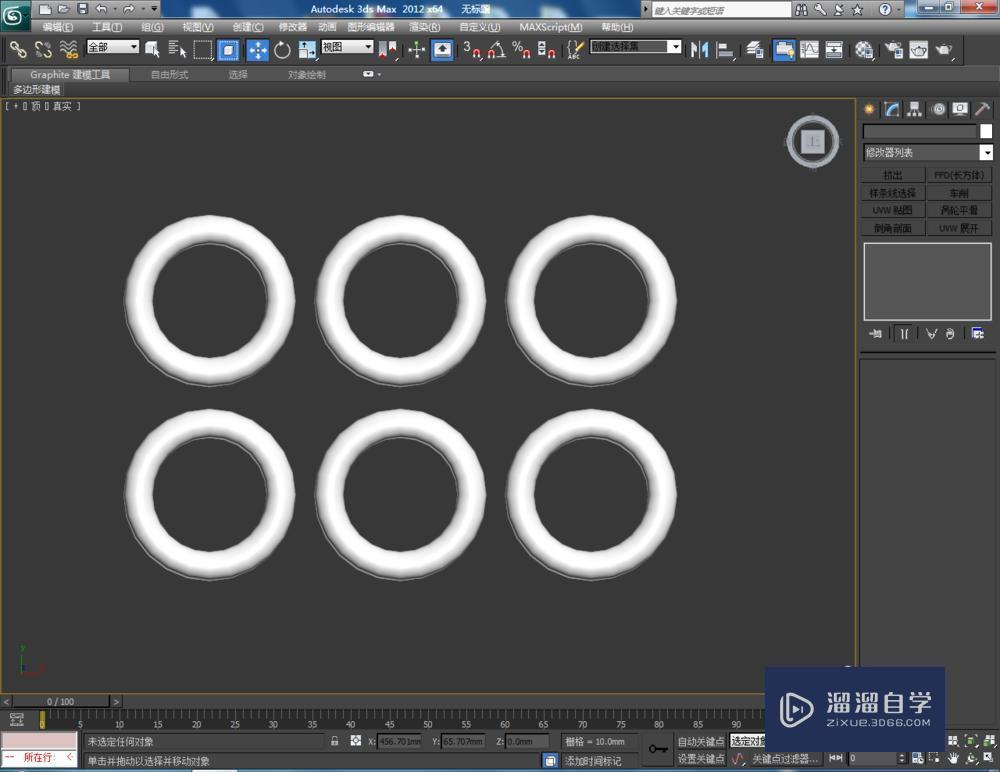The height and width of the screenshot is (772, 1000).
Task: Enable the Auto Key (自动关键点) toggle
Action: pos(700,741)
